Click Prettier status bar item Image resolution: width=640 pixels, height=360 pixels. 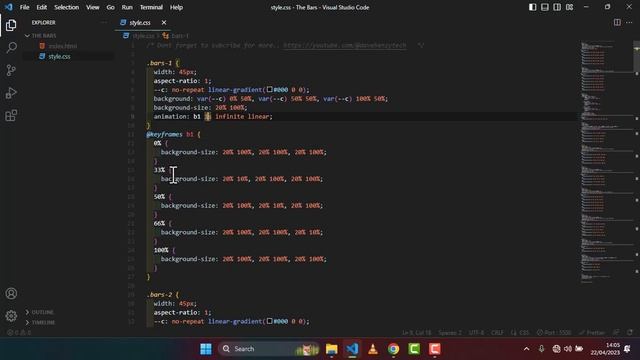tap(592, 332)
